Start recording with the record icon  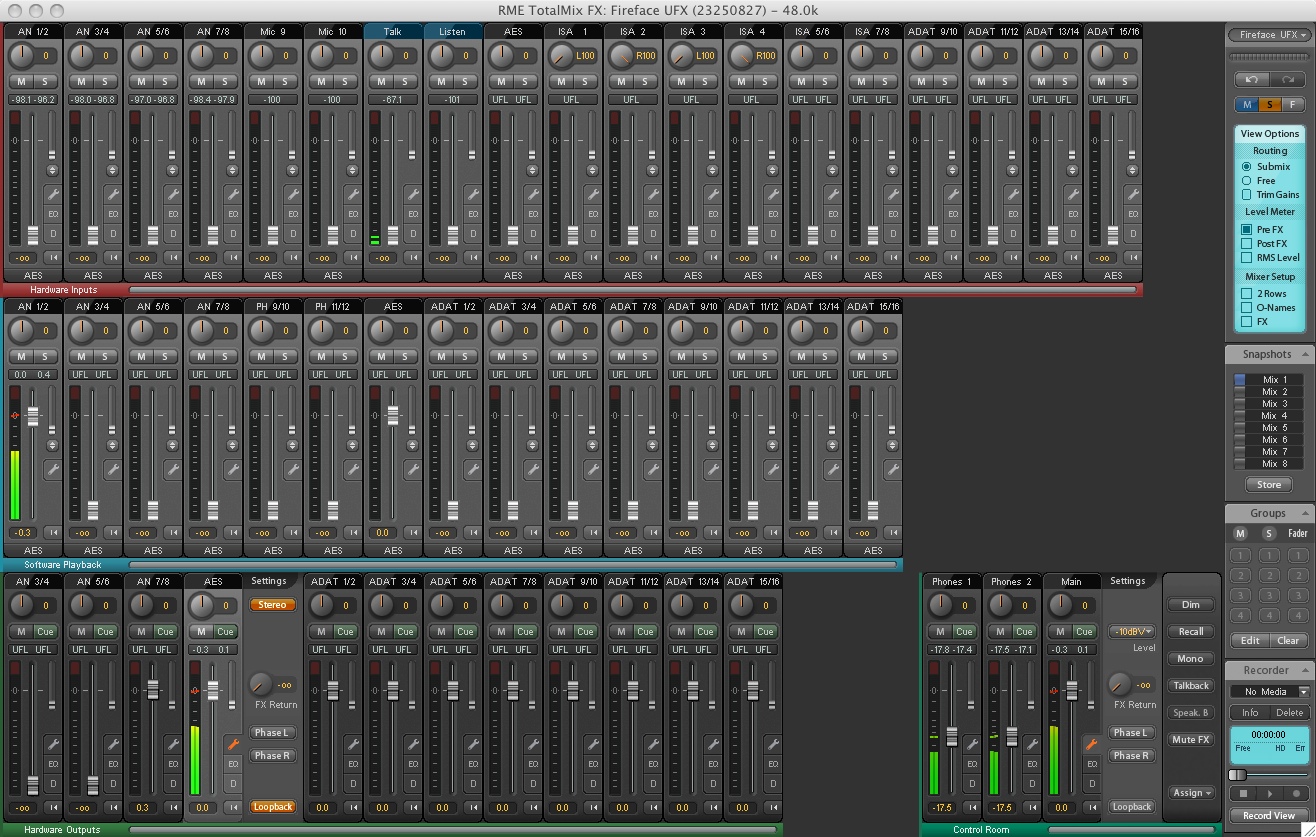pyautogui.click(x=1296, y=794)
